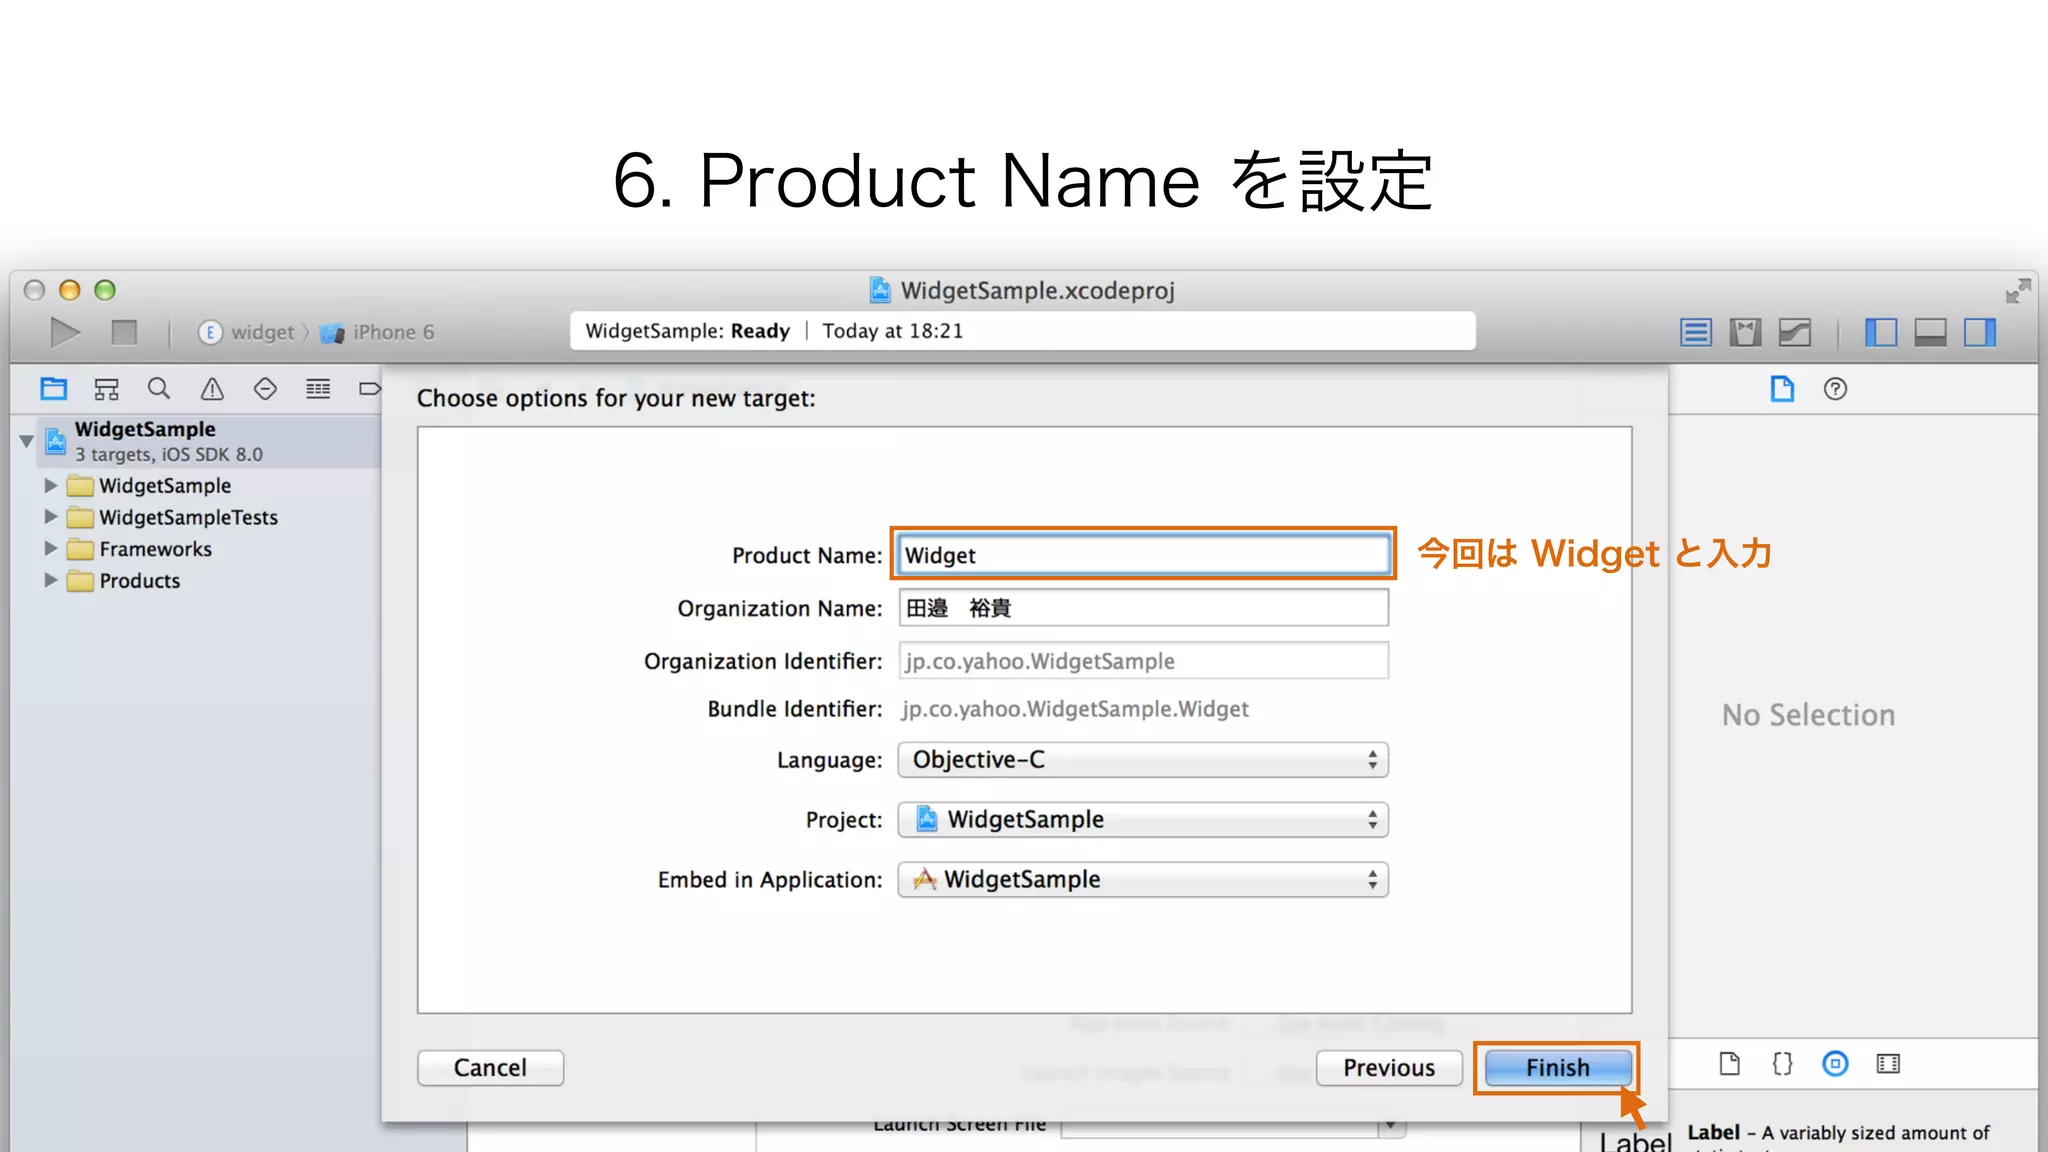Show the Code Snippet library
2048x1152 pixels.
[1782, 1064]
